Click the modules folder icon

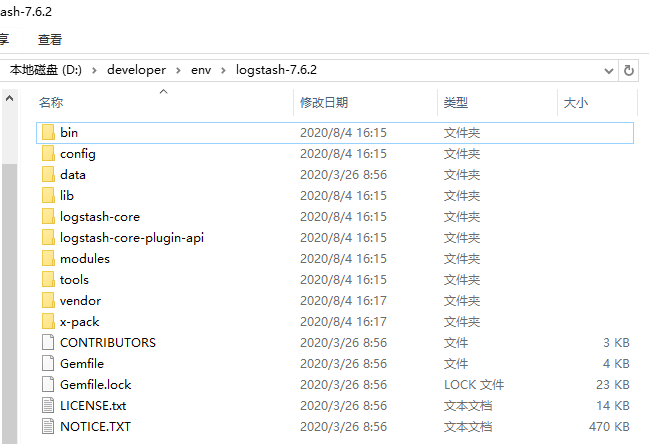tap(48, 259)
